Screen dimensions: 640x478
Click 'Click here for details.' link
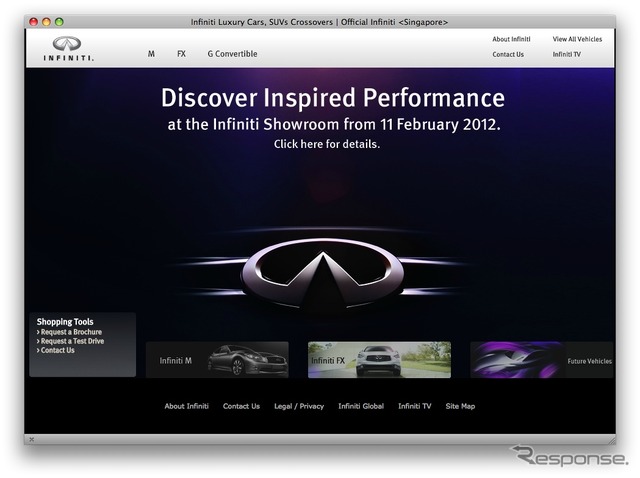327,144
